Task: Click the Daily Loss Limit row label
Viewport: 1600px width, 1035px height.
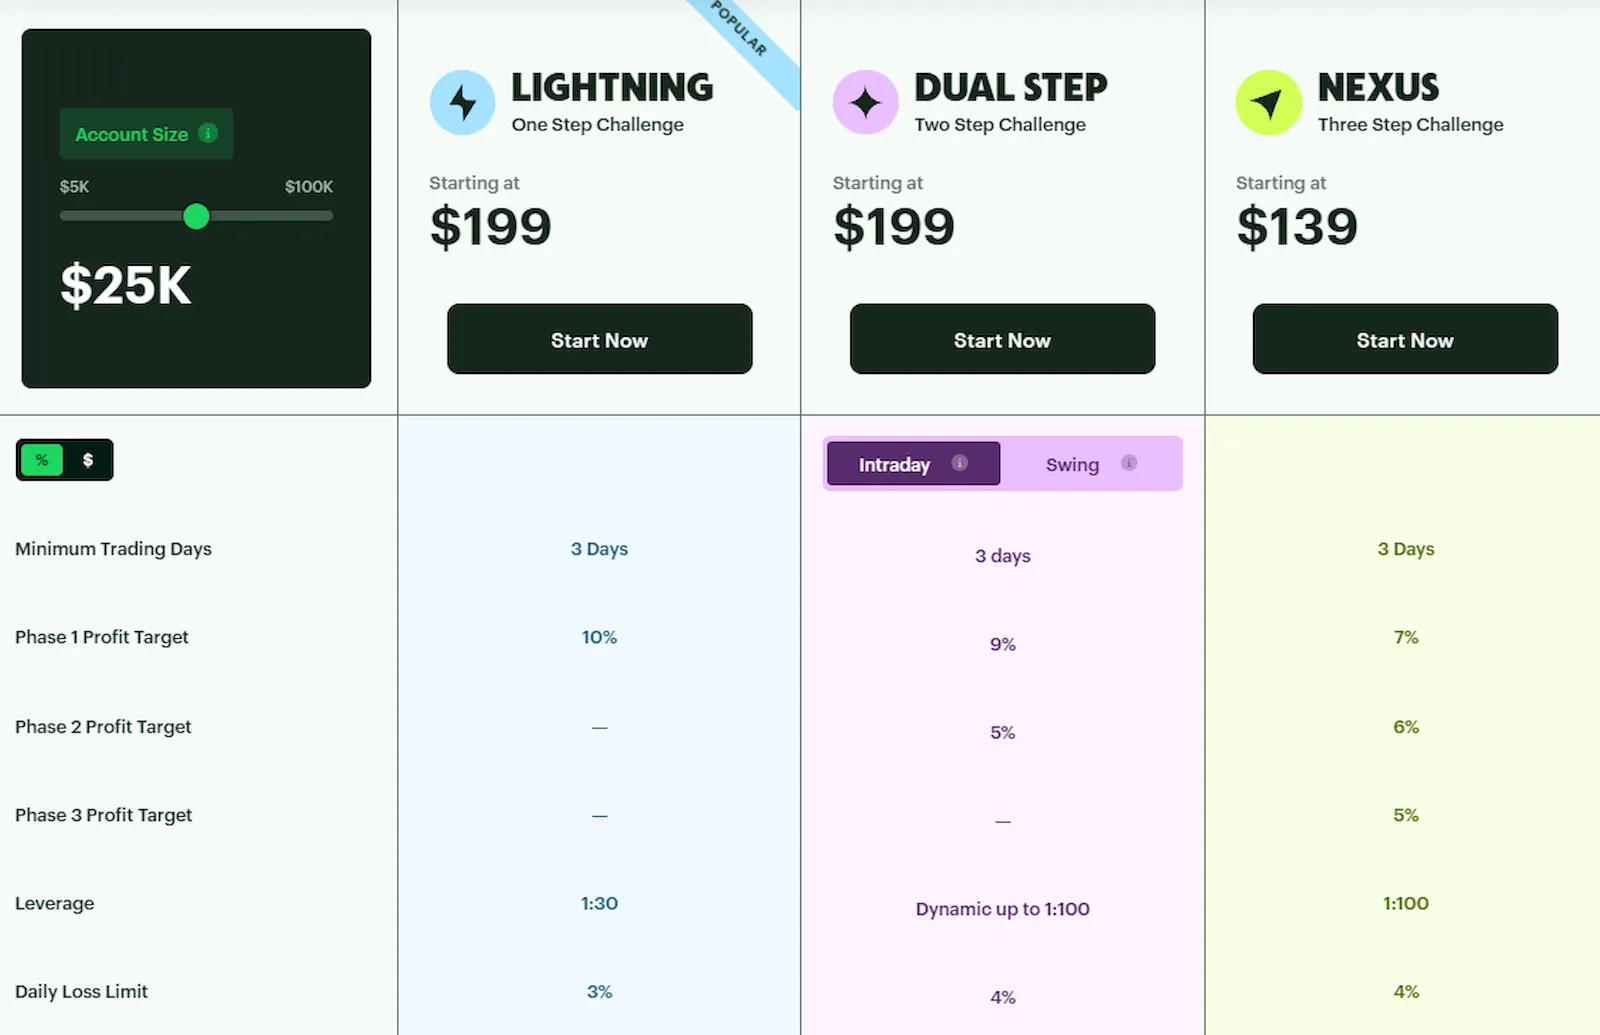Action: click(81, 991)
